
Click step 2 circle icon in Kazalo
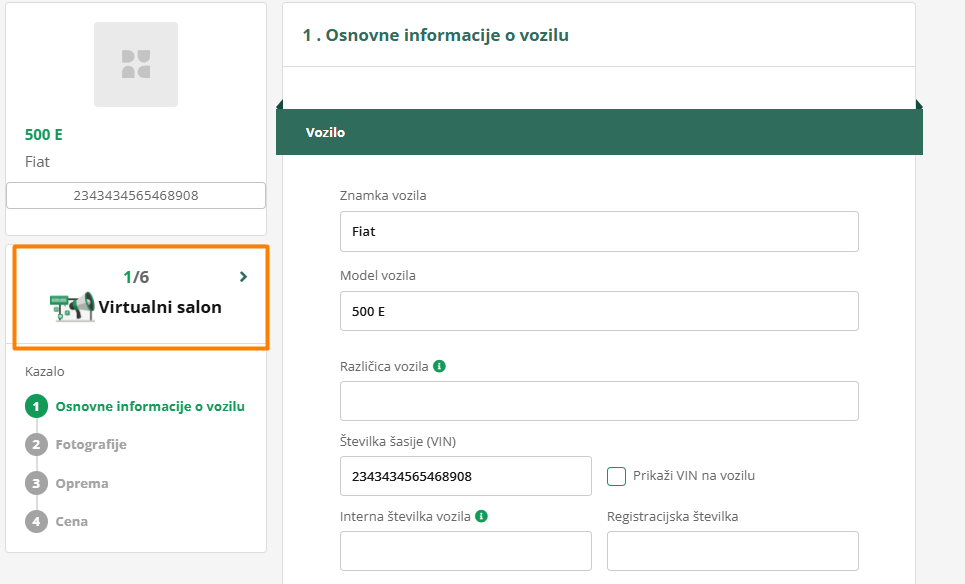(37, 444)
